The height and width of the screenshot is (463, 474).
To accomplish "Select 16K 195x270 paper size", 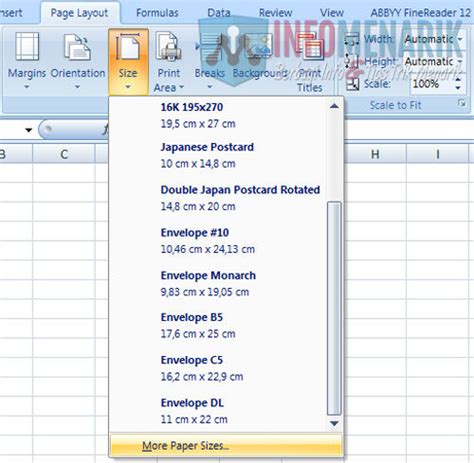I will pyautogui.click(x=218, y=115).
